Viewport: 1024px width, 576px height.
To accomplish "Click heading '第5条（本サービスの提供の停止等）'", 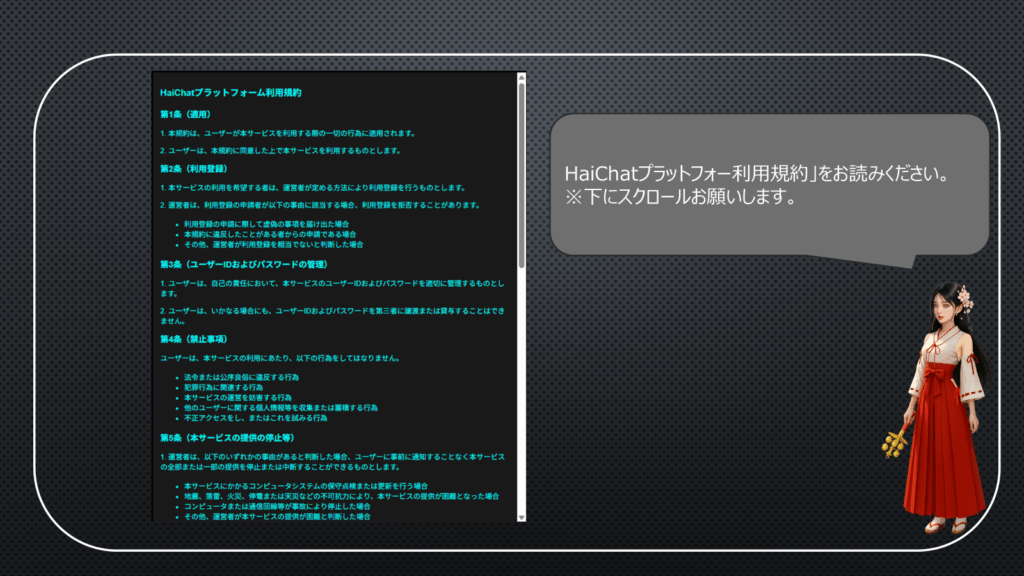I will [228, 438].
